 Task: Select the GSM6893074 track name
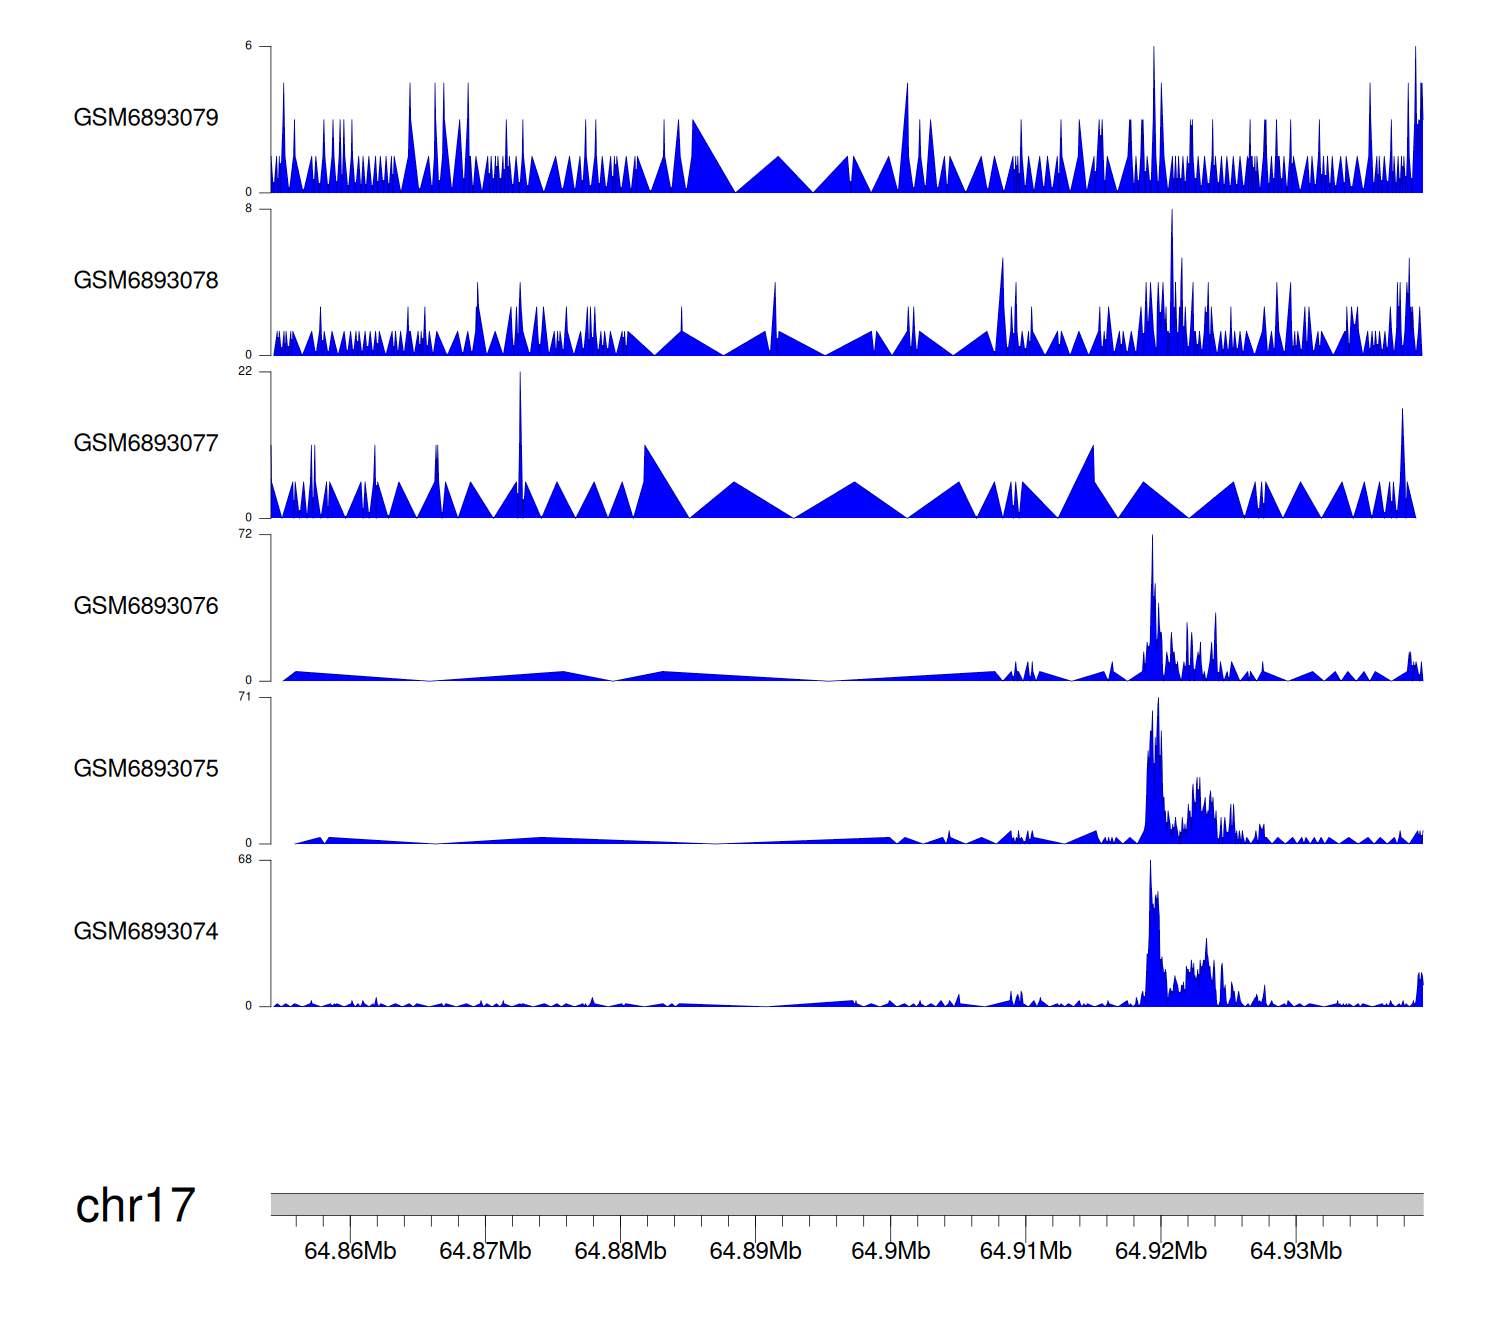pyautogui.click(x=146, y=932)
